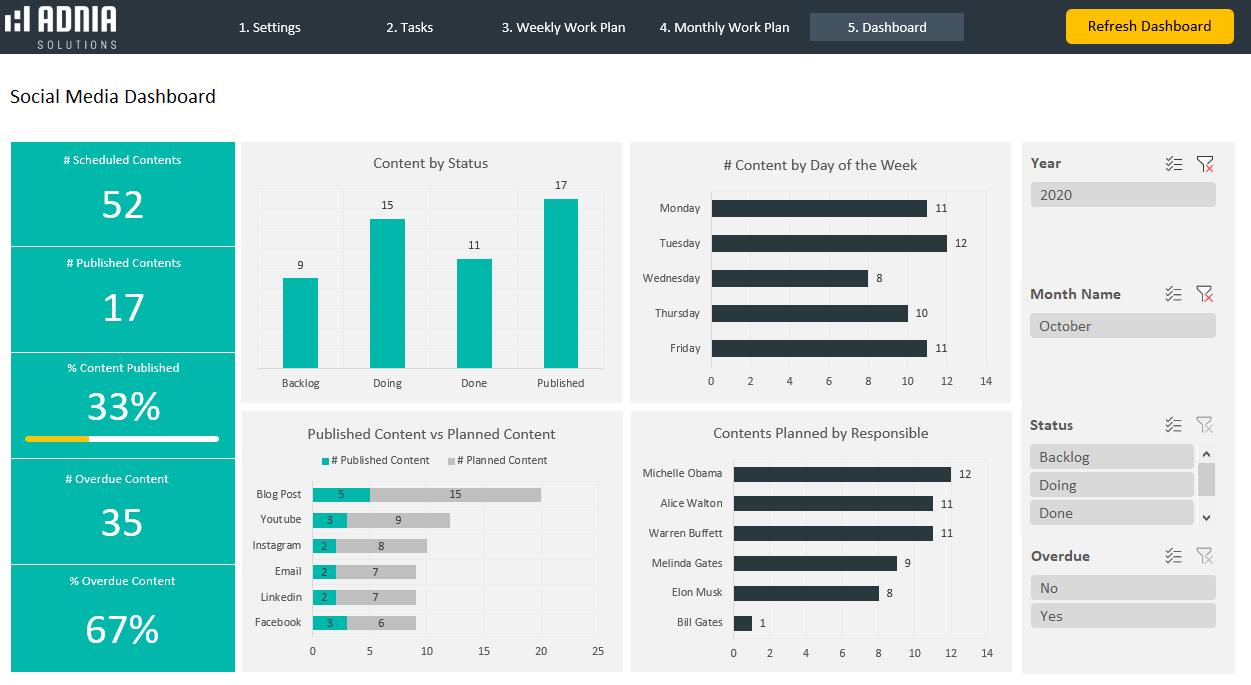Filter Status by Backlog
The width and height of the screenshot is (1251, 685).
pos(1111,457)
